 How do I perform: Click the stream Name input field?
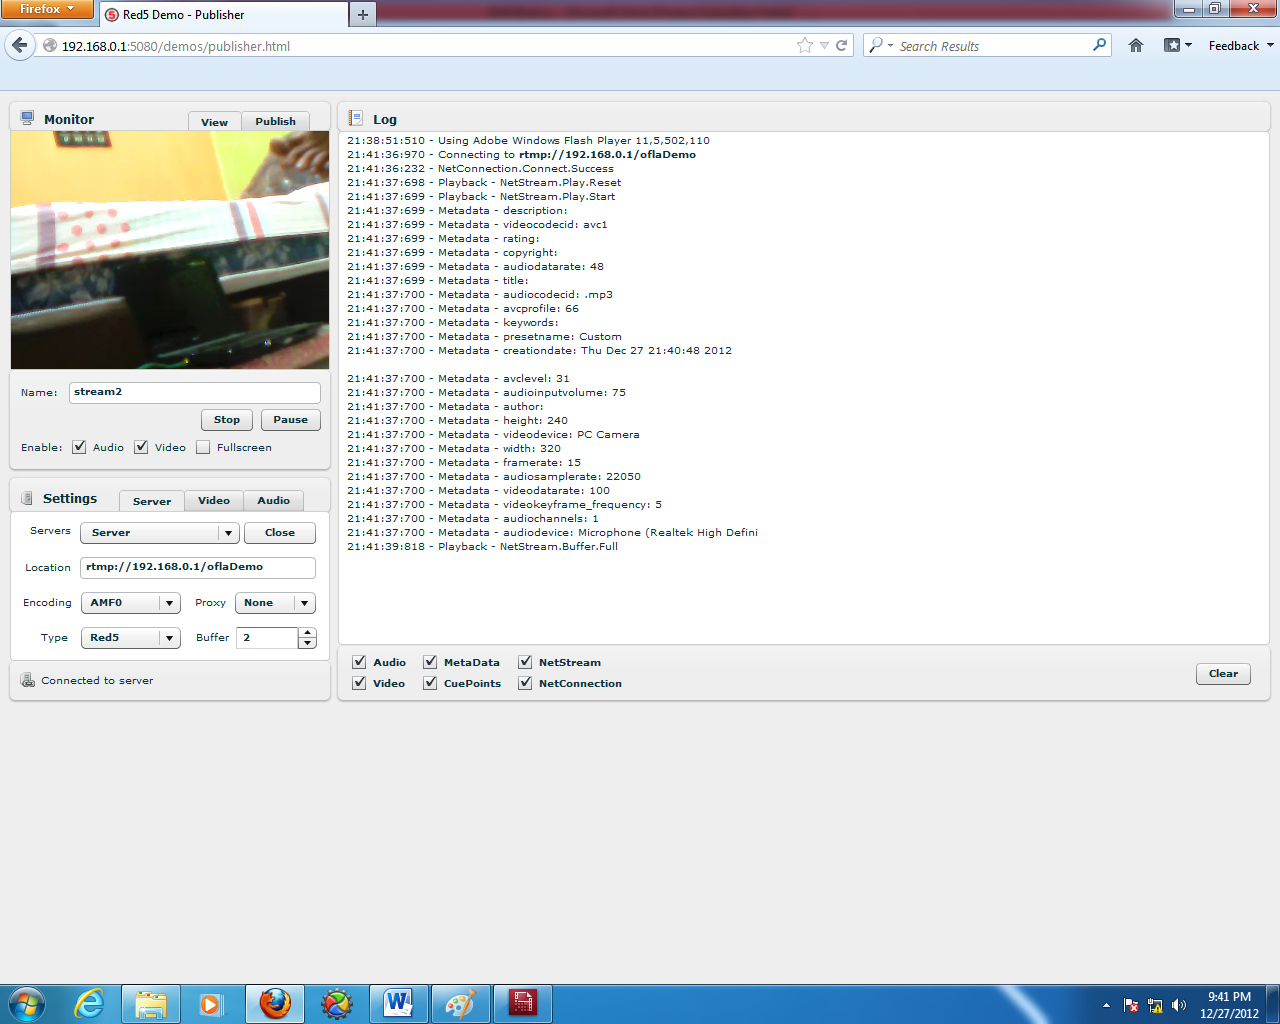[194, 392]
